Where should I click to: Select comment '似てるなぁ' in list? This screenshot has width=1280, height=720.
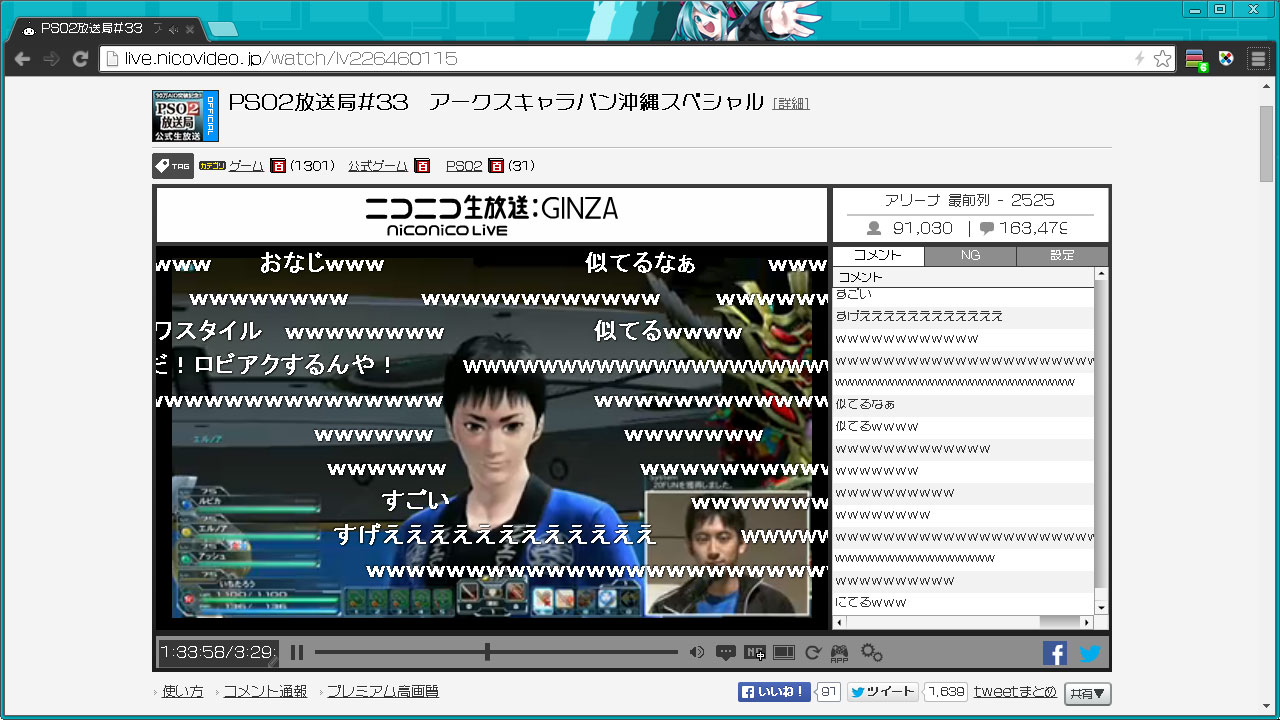point(964,405)
